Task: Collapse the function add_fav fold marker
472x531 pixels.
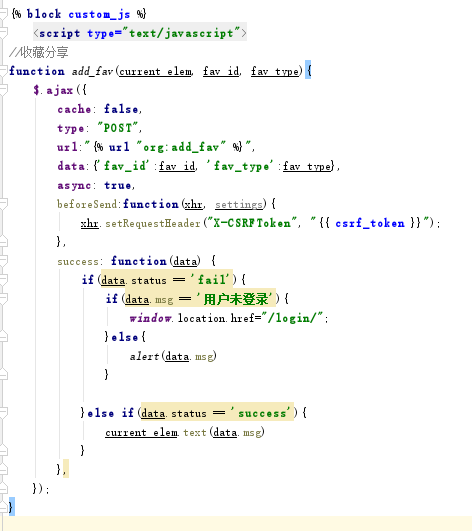Action: (x=3, y=70)
